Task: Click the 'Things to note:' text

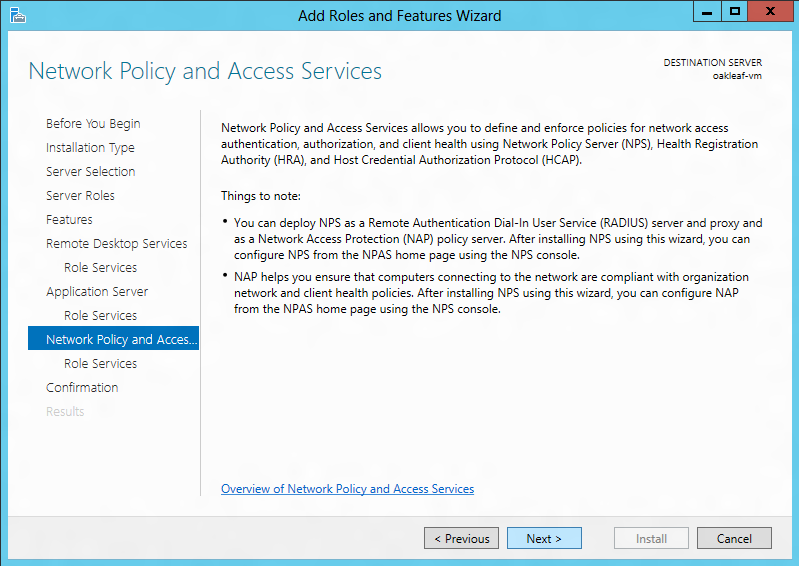Action: (261, 196)
